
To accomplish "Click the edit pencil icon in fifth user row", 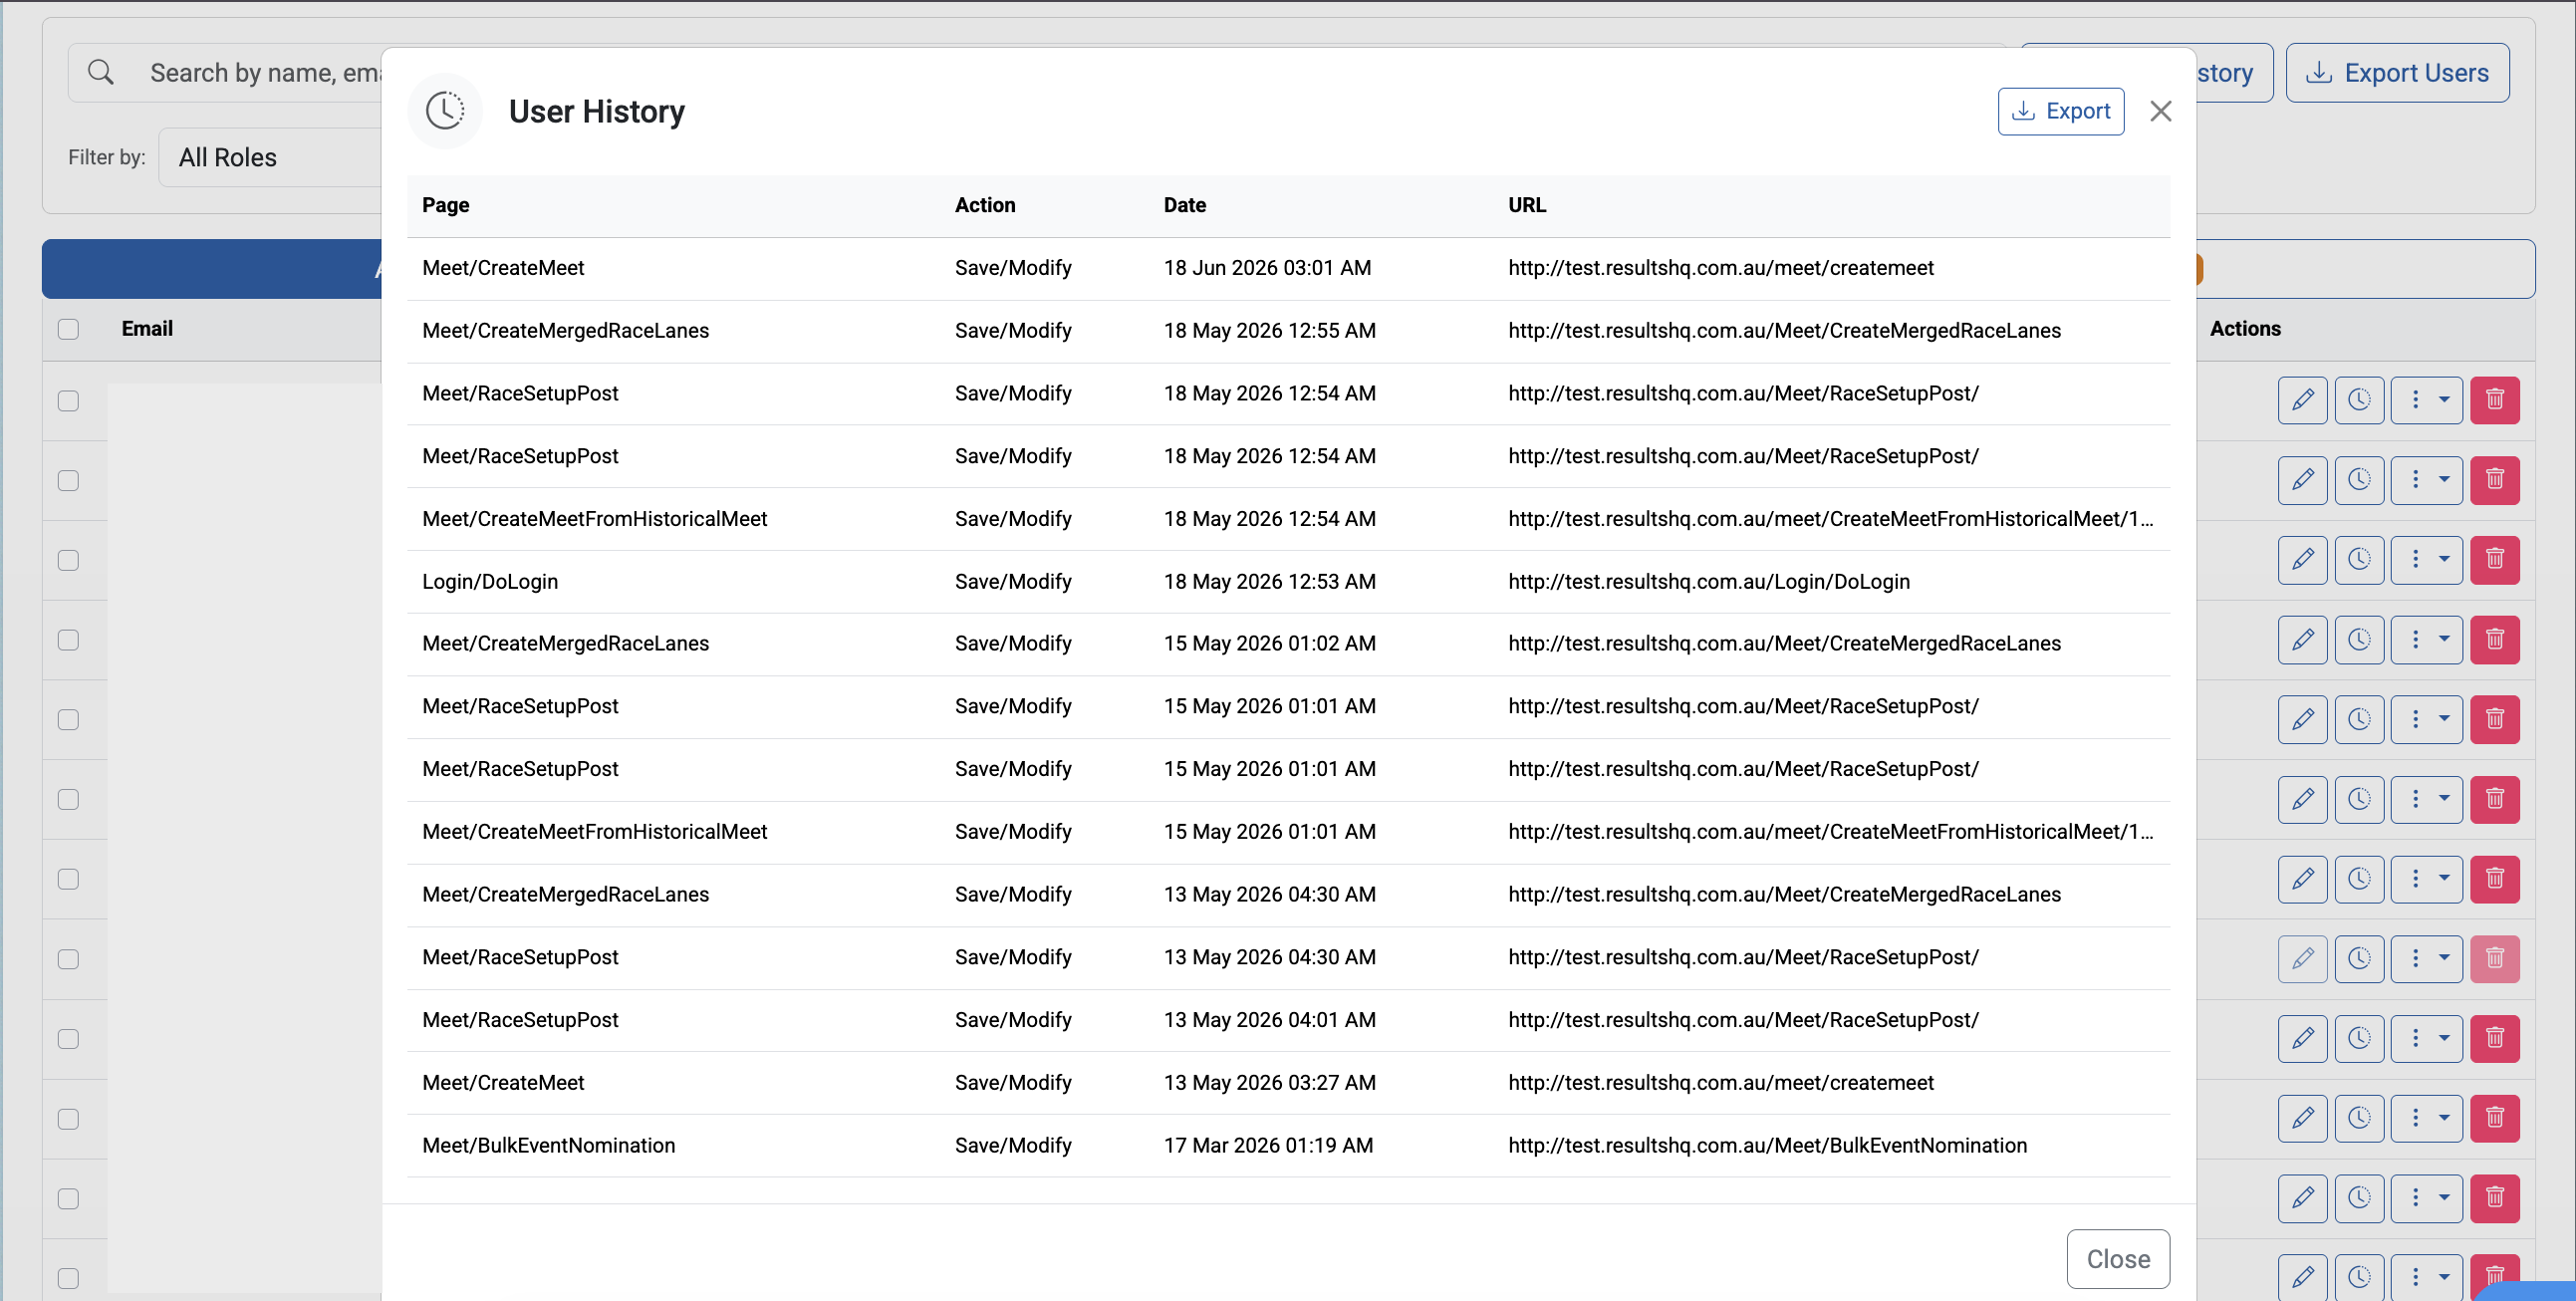I will [2302, 719].
